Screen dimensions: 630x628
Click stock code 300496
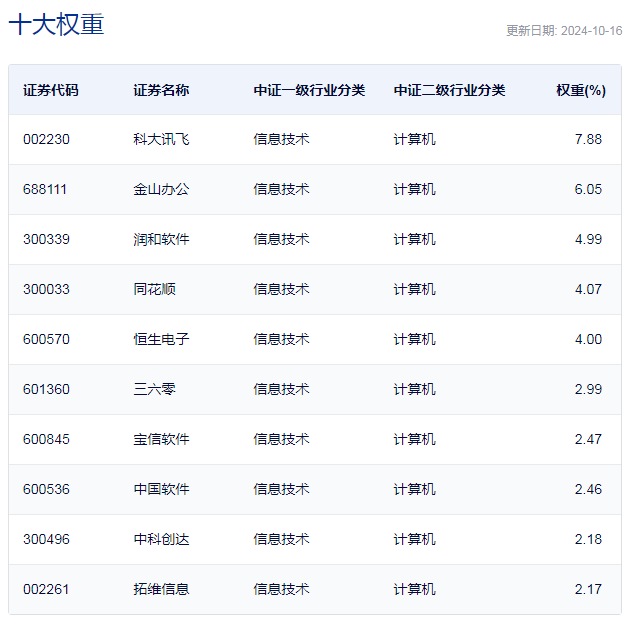coord(46,539)
